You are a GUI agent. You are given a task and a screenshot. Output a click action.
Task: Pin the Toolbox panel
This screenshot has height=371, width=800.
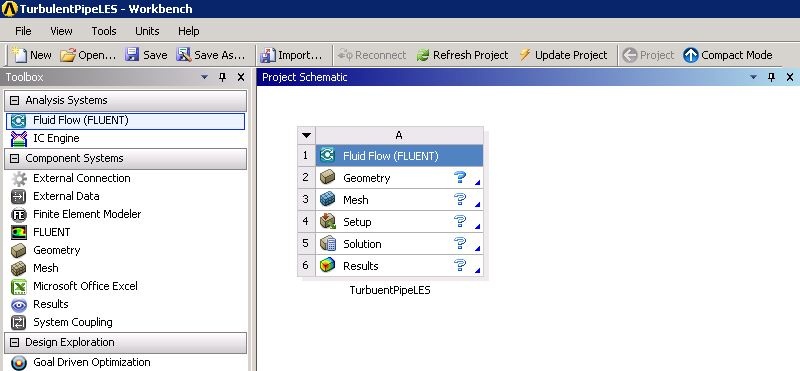click(222, 77)
